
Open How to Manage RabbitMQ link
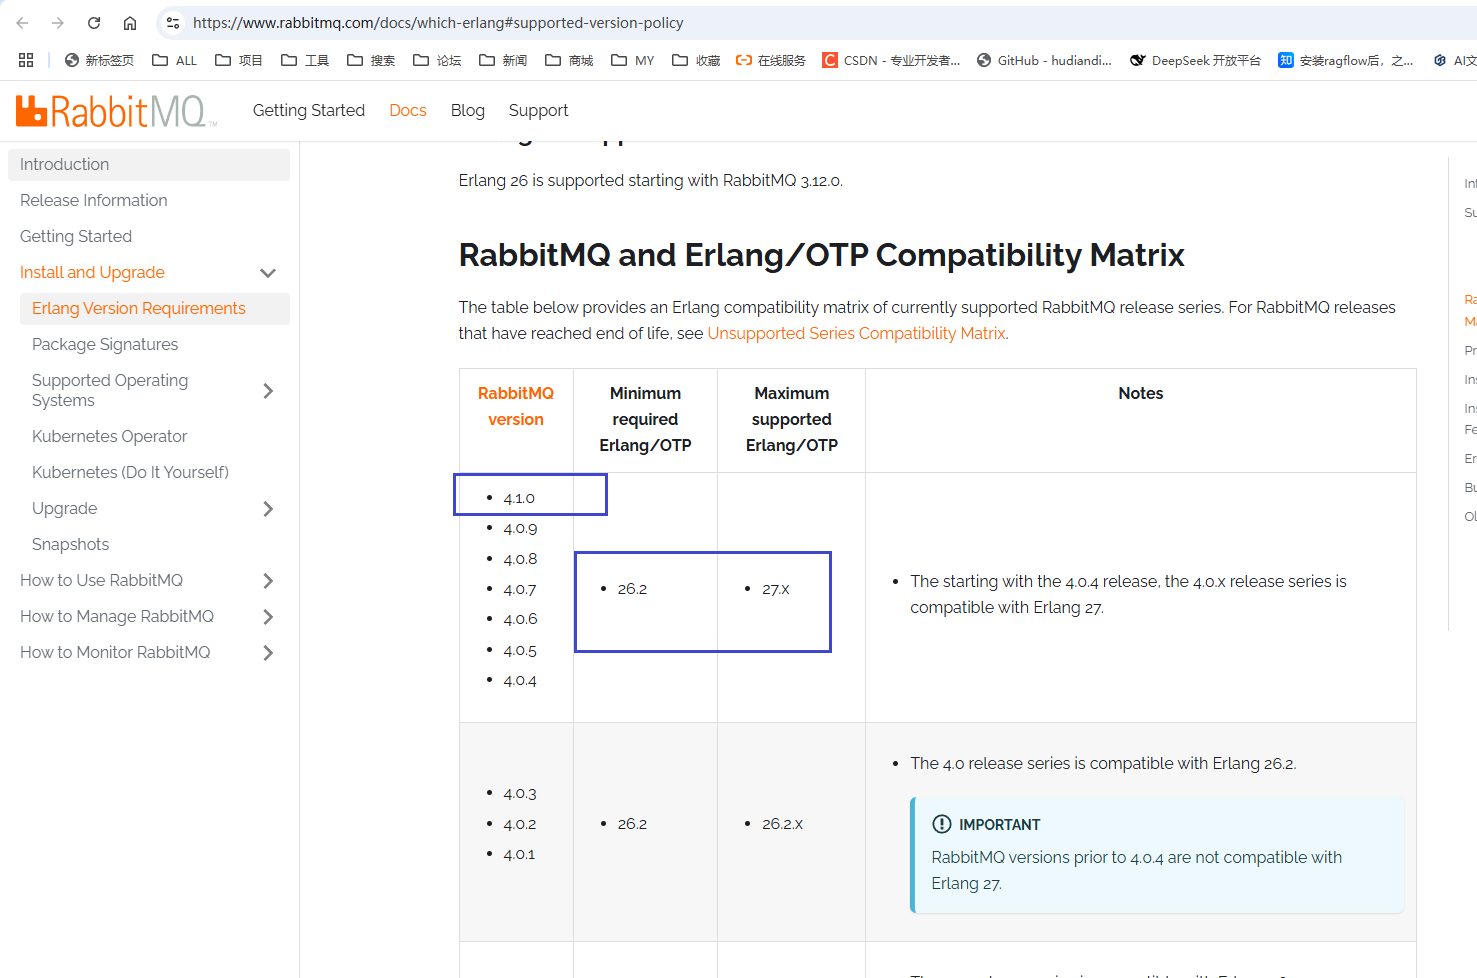pyautogui.click(x=117, y=616)
